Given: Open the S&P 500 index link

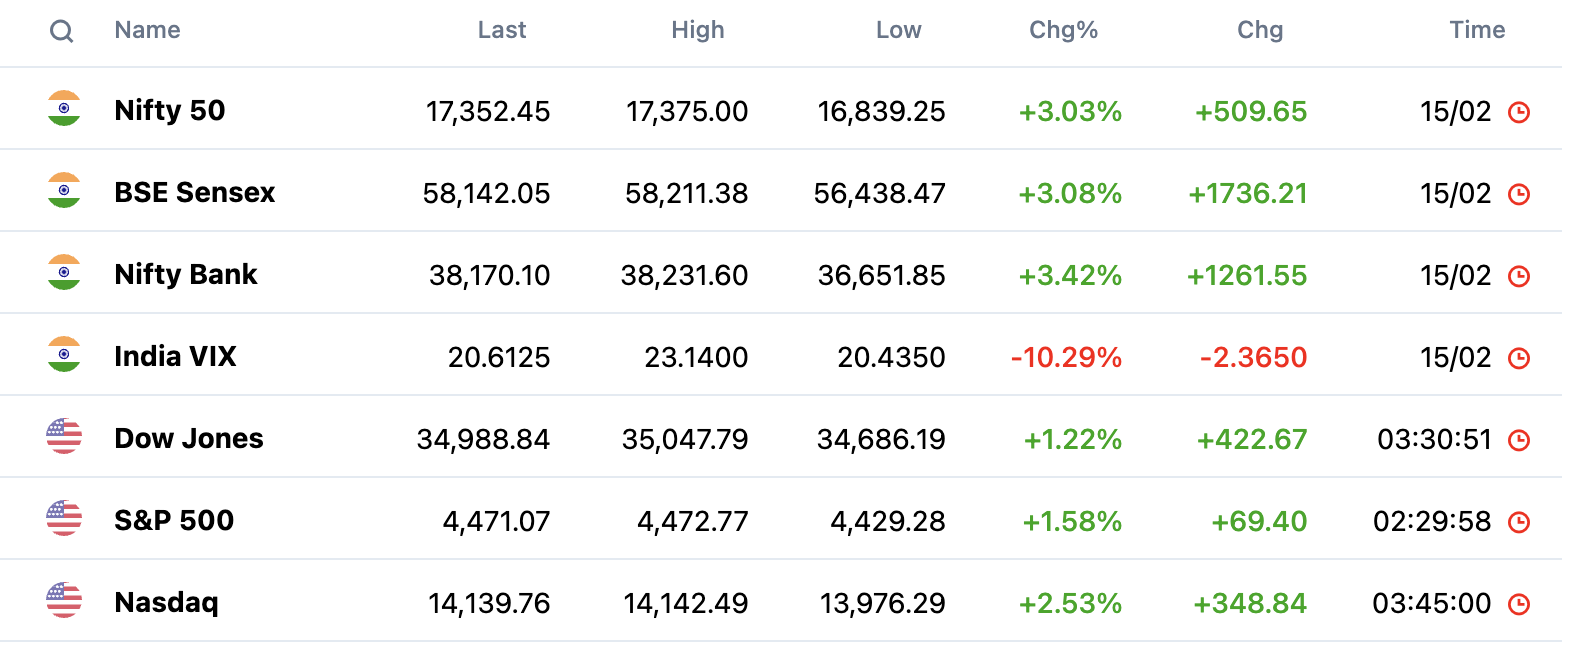Looking at the screenshot, I should point(174,520).
